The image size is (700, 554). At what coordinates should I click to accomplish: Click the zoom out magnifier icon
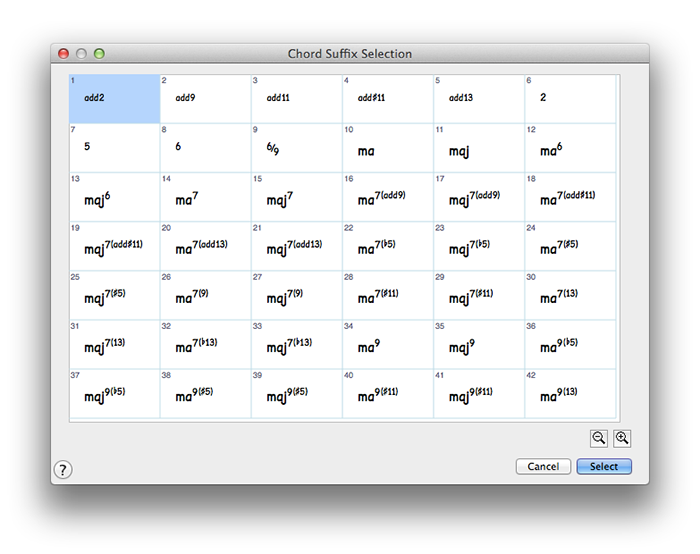(599, 438)
